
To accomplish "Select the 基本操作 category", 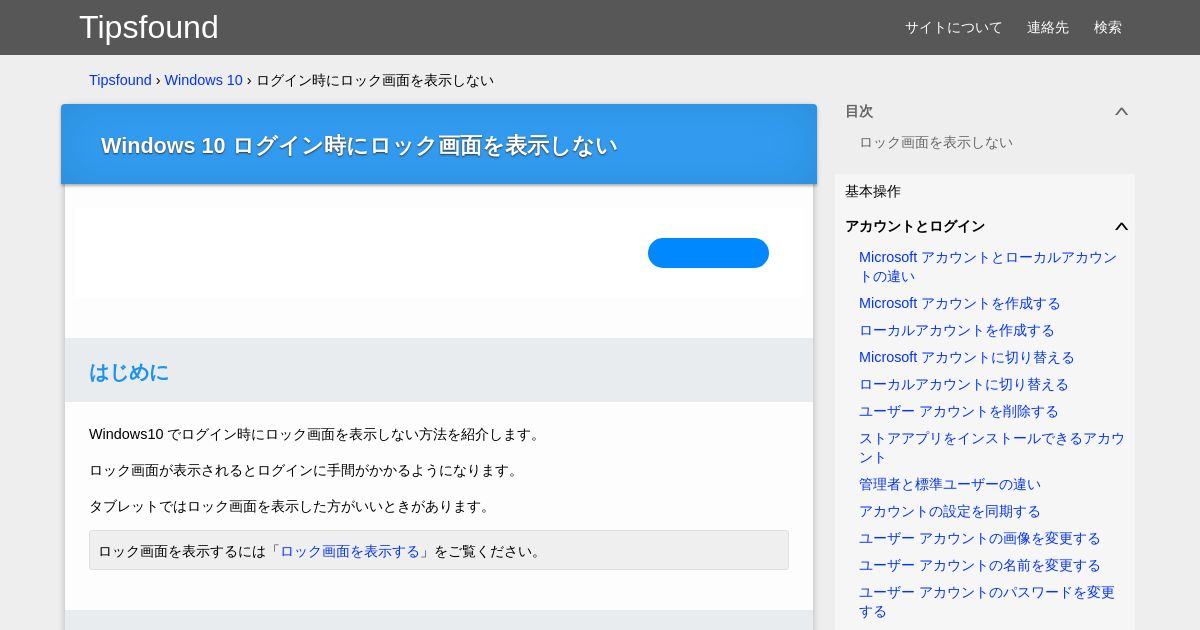I will tap(873, 191).
